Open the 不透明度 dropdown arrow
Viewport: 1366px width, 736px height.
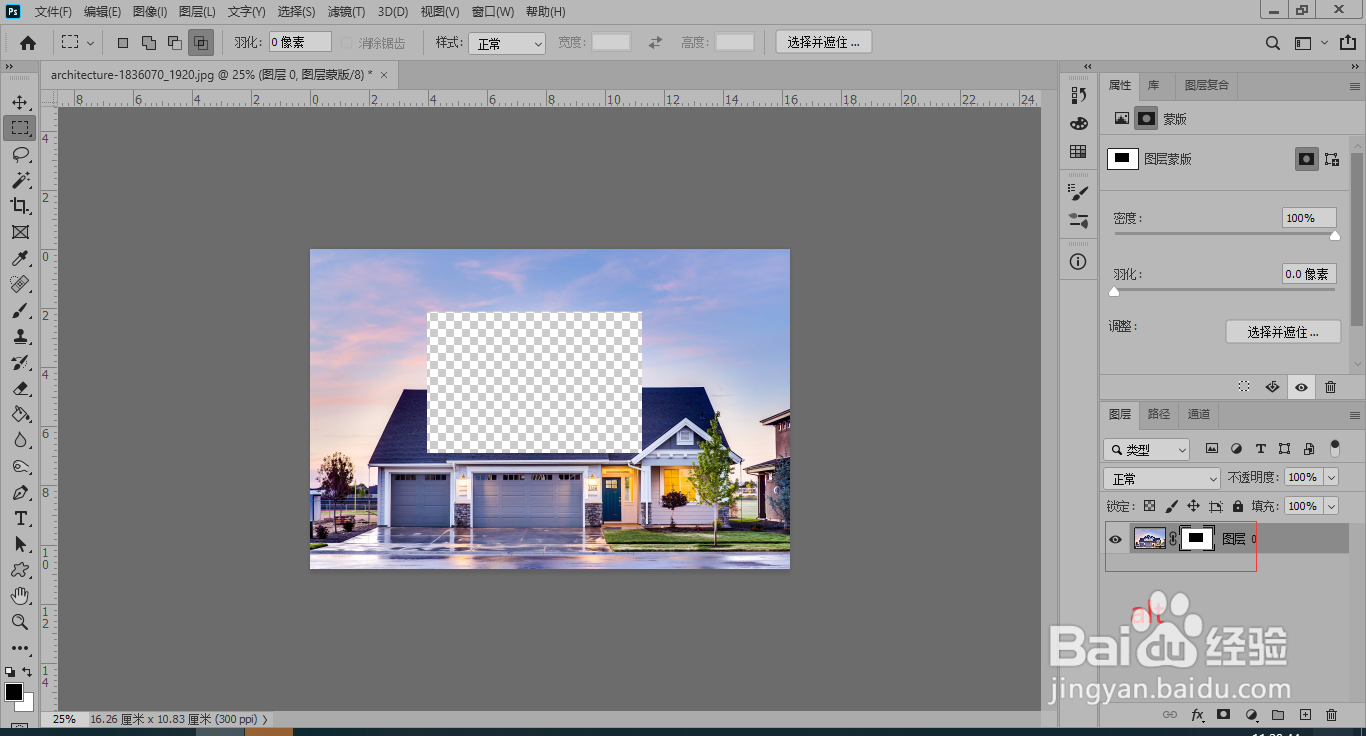1330,478
